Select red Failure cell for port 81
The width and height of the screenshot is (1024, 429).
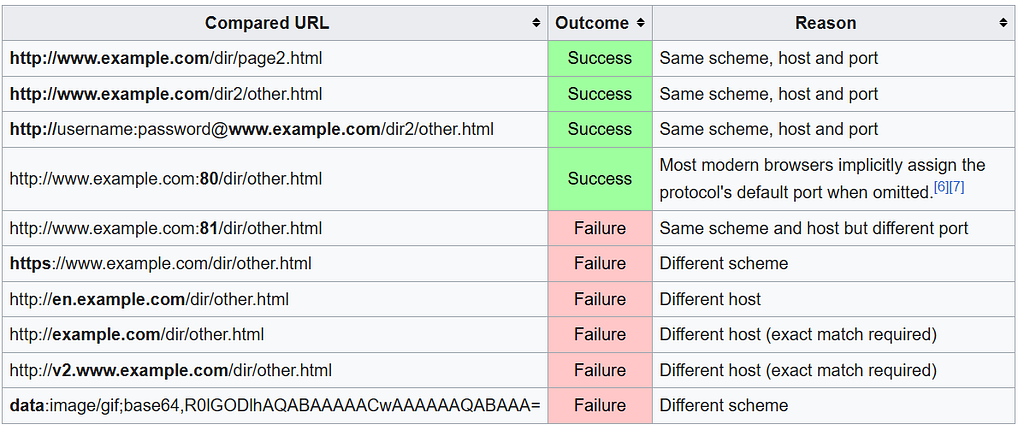coord(600,228)
